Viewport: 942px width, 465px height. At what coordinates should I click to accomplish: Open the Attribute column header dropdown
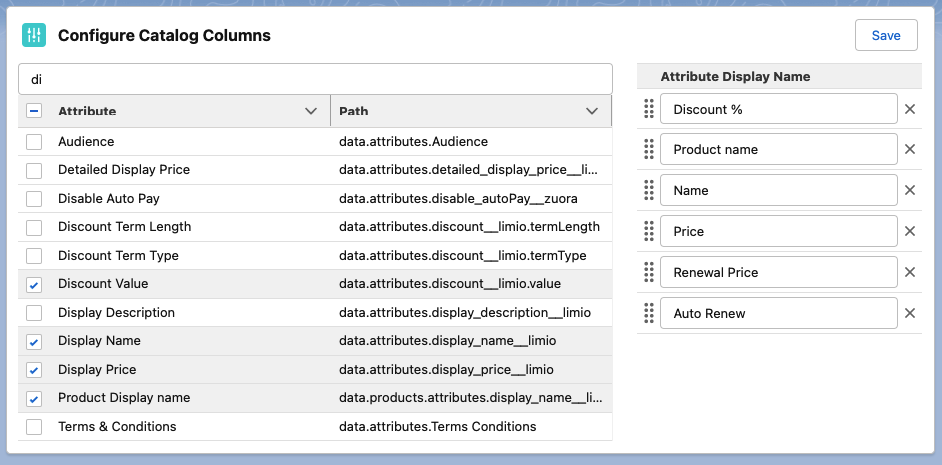tap(311, 111)
